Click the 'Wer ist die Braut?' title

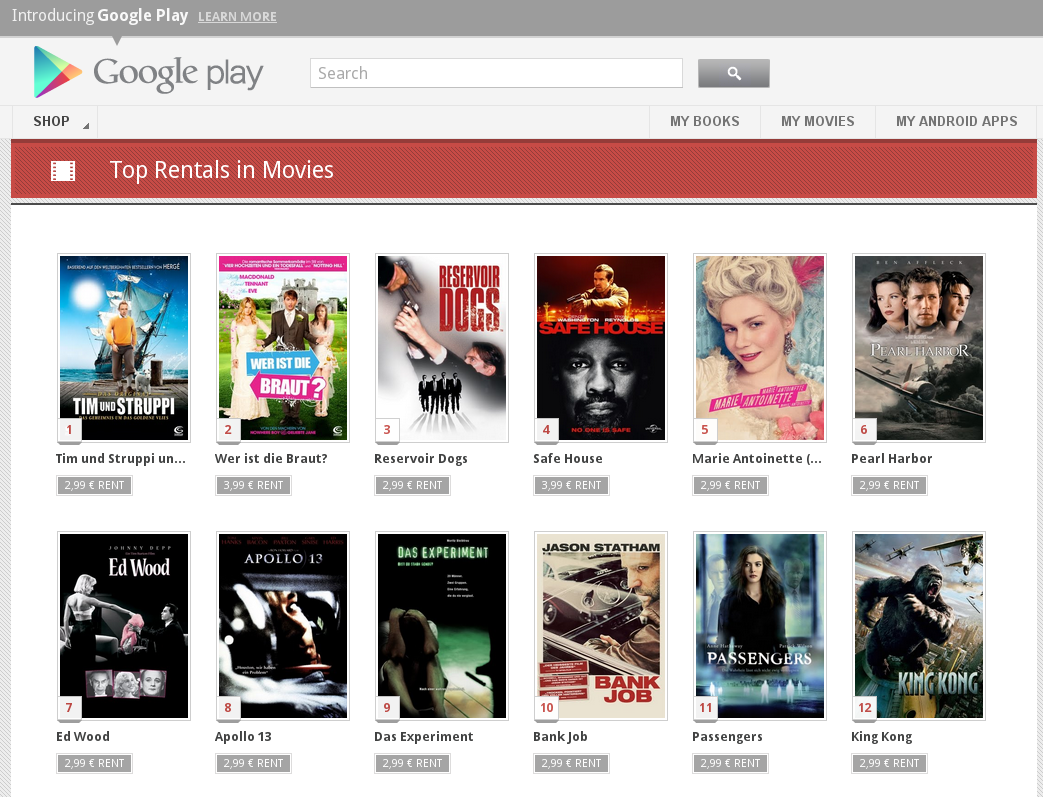(271, 458)
